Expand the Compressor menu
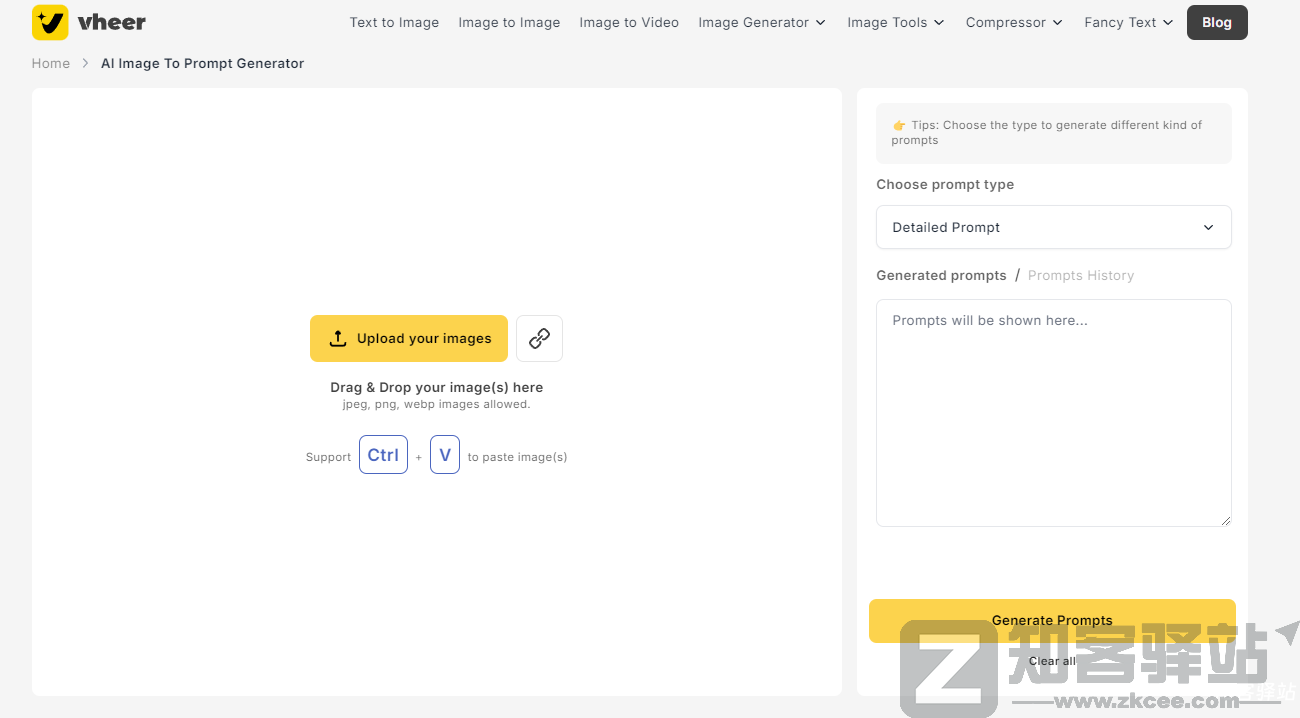Screen dimensions: 1300x718 (1014, 22)
